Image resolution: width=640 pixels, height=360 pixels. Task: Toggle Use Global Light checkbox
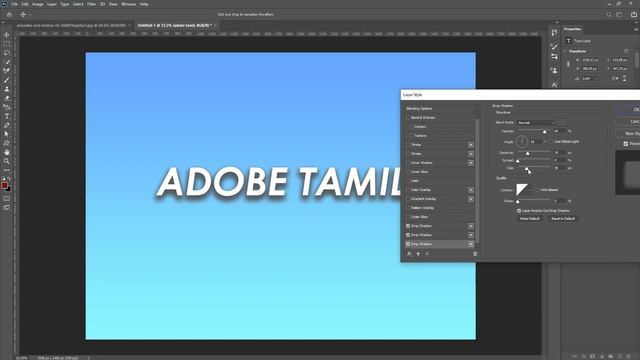pyautogui.click(x=551, y=142)
